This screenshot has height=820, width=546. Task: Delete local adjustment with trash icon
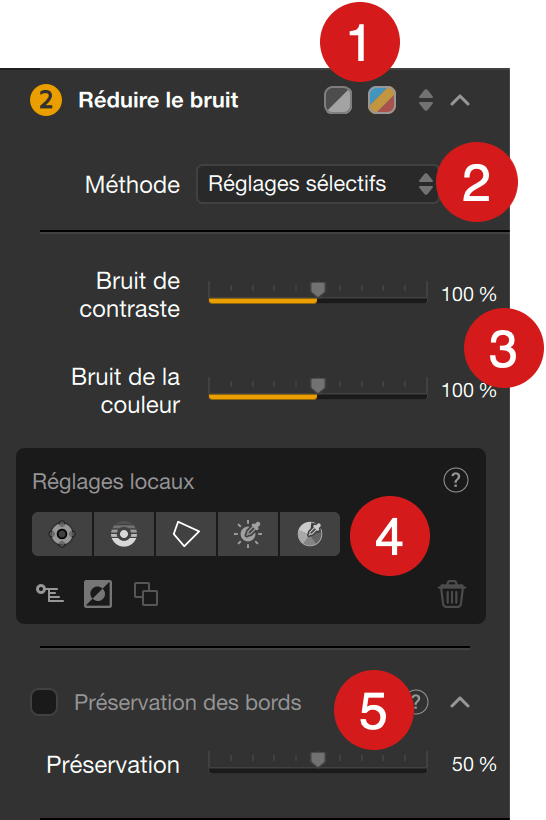pos(451,594)
